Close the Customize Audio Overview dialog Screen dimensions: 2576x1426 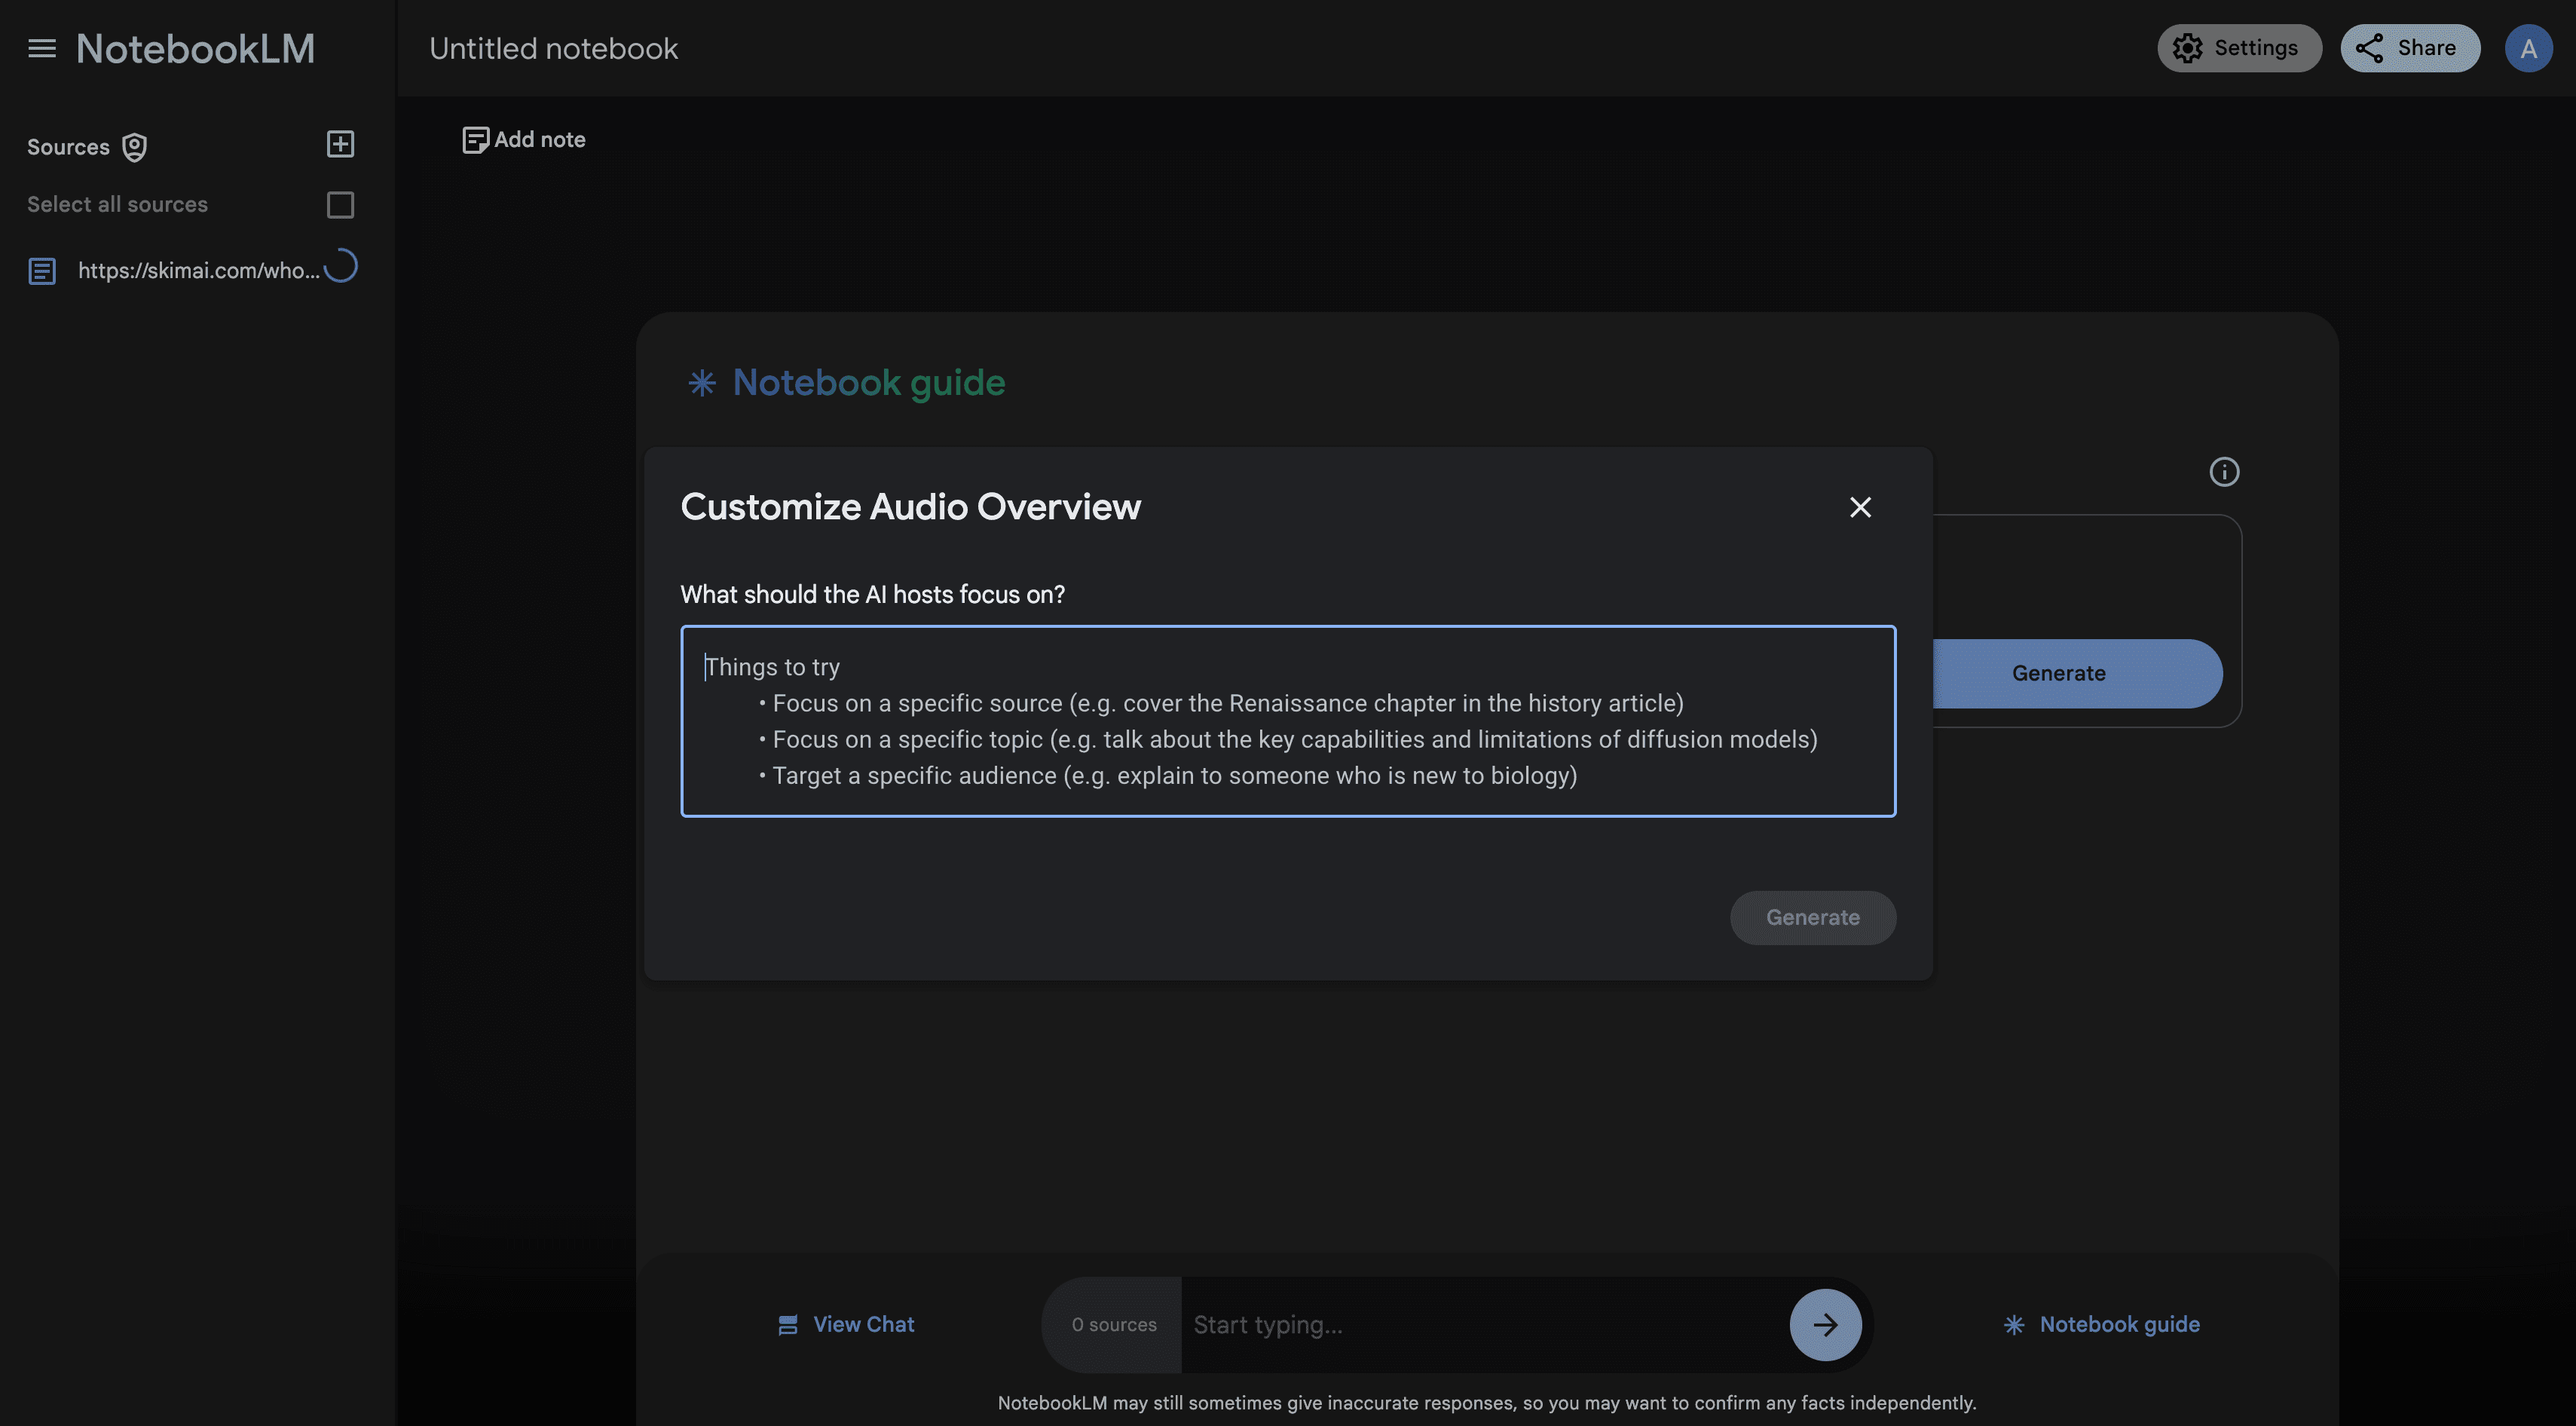point(1860,508)
